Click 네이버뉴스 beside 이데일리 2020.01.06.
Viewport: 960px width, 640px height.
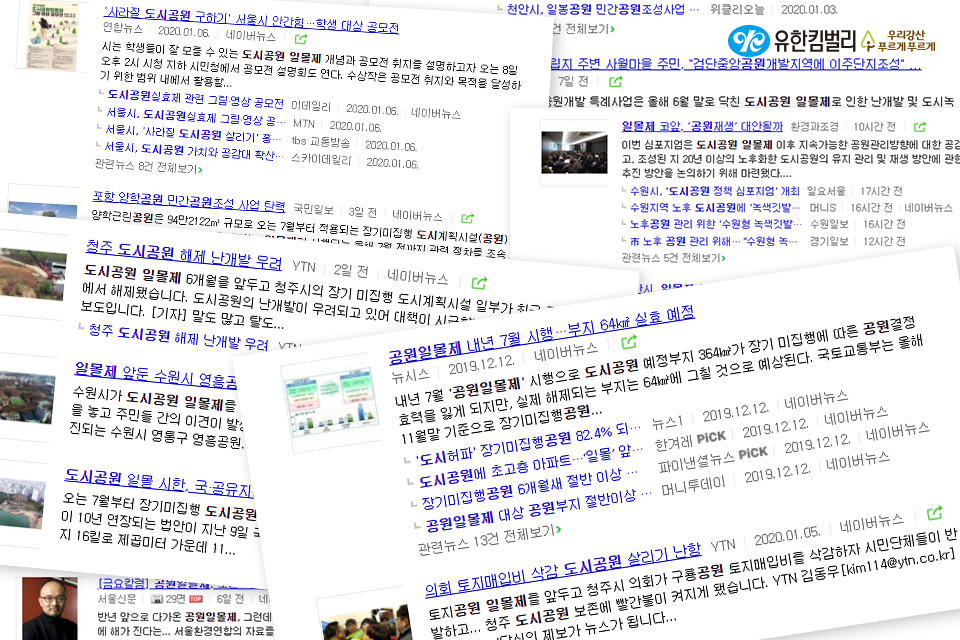pos(436,113)
